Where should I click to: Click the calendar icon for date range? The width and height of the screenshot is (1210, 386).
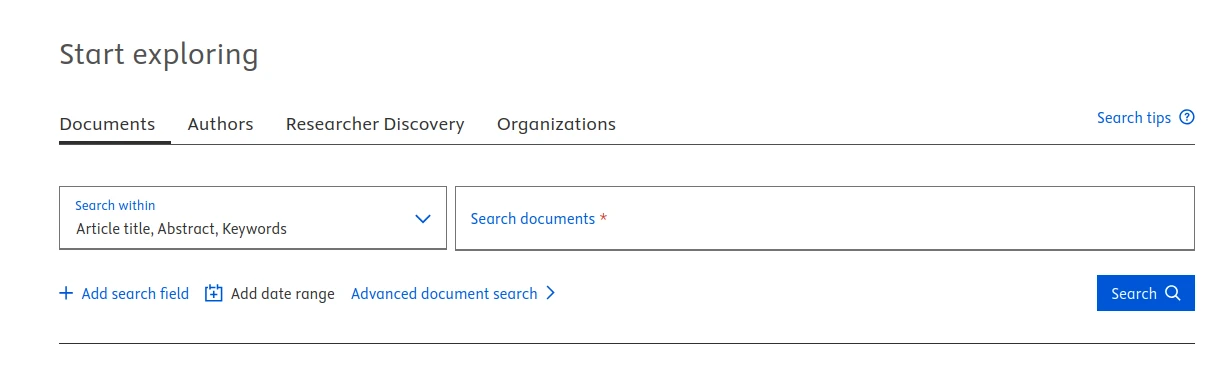213,293
